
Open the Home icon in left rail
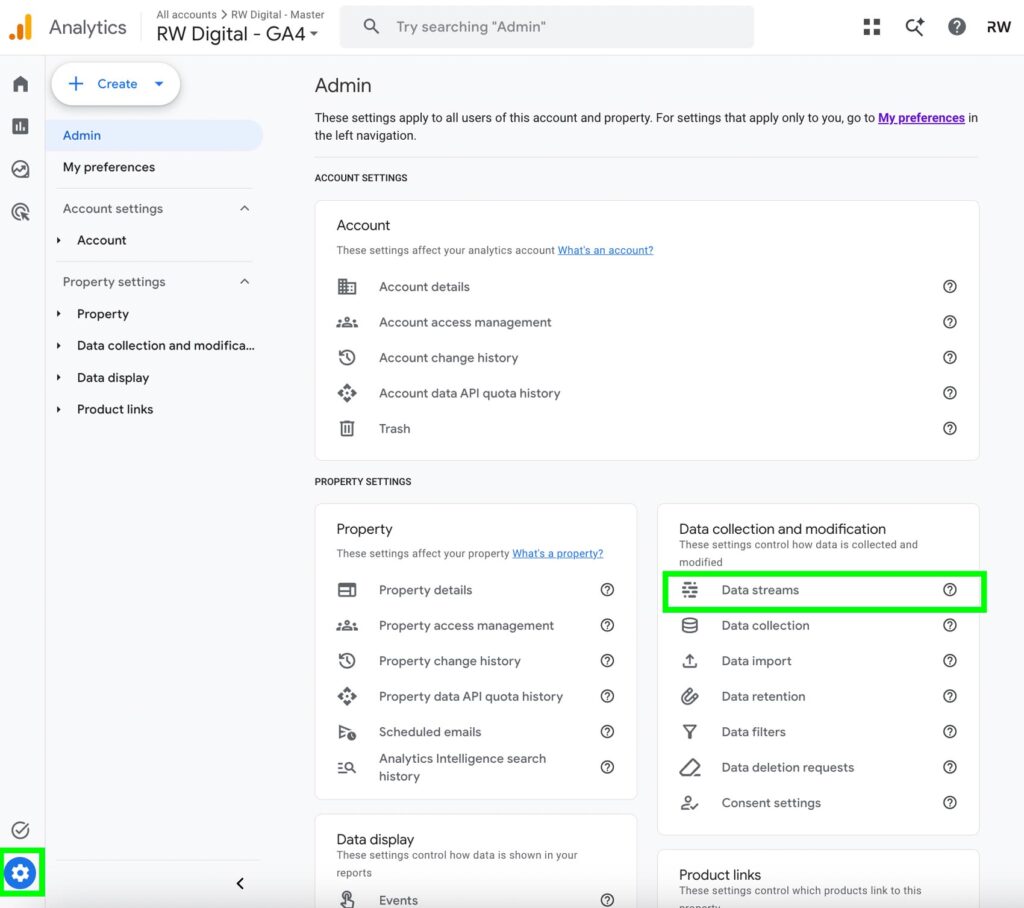coord(21,84)
